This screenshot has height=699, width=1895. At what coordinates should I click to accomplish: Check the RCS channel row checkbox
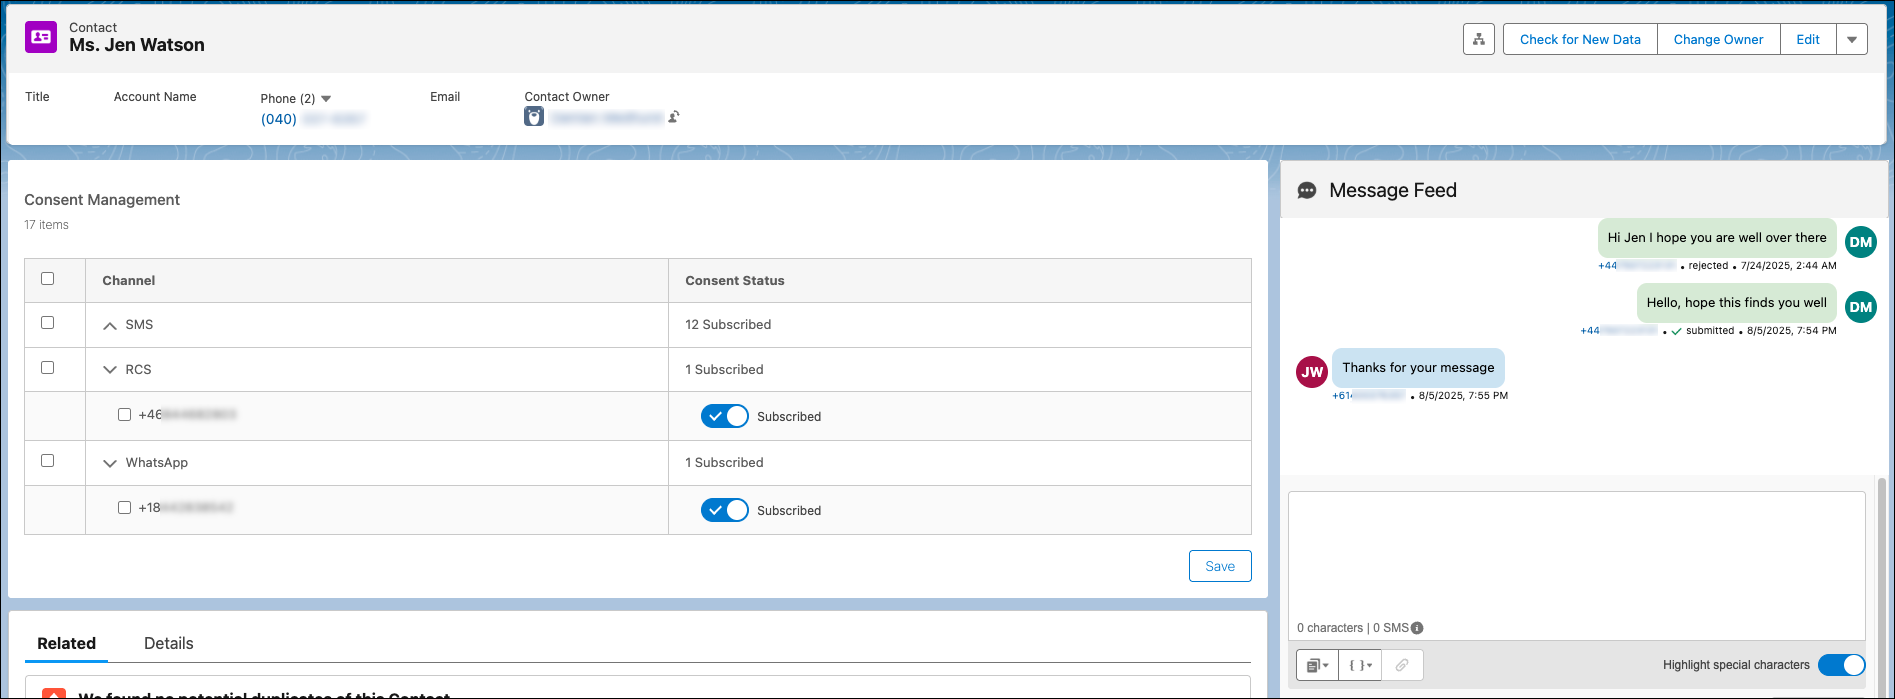pos(47,368)
